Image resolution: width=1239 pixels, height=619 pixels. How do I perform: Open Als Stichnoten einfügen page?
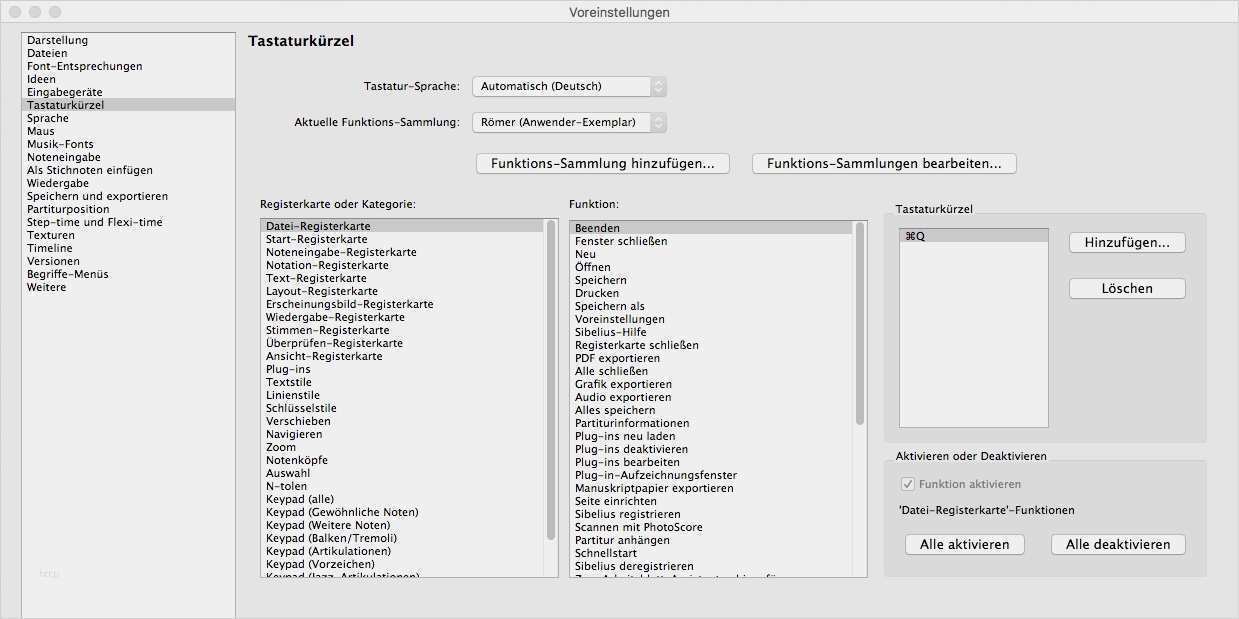128,170
